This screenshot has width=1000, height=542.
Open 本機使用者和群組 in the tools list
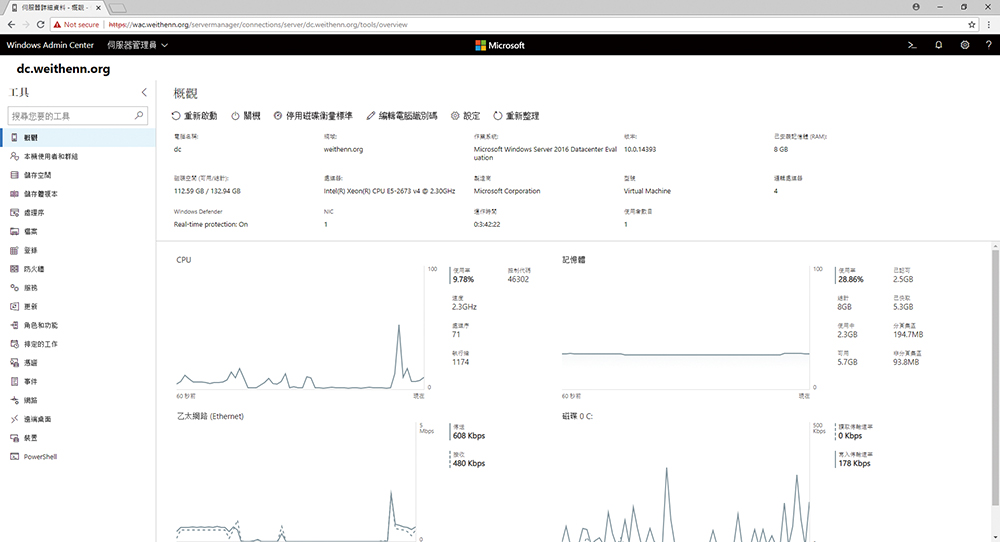77,156
